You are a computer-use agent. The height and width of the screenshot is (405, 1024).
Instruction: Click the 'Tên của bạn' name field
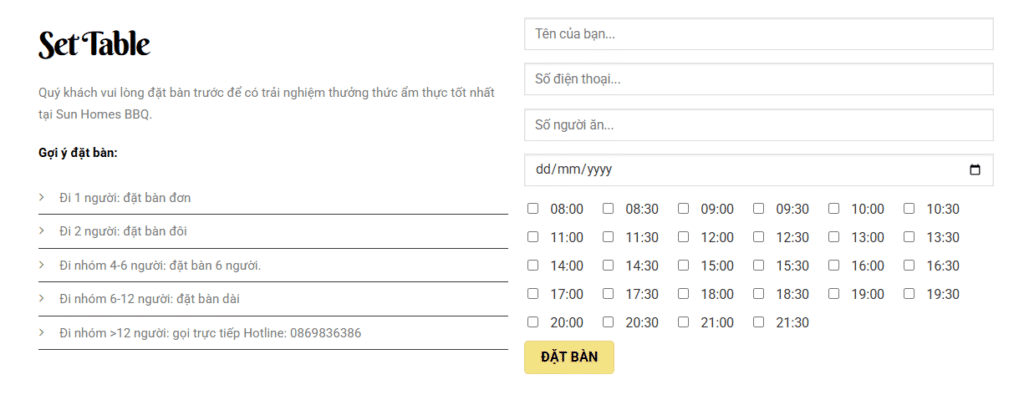[758, 34]
